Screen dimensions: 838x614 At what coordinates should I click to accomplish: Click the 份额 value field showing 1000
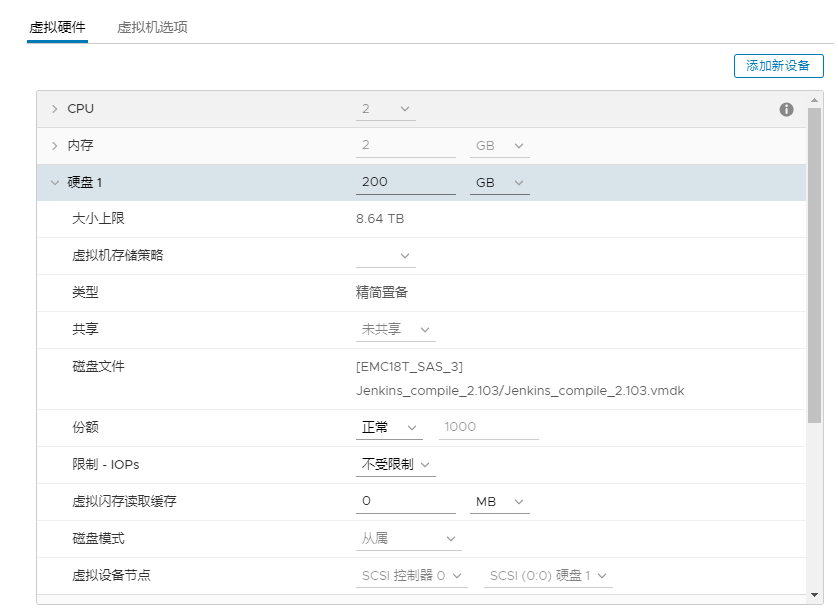coord(488,428)
